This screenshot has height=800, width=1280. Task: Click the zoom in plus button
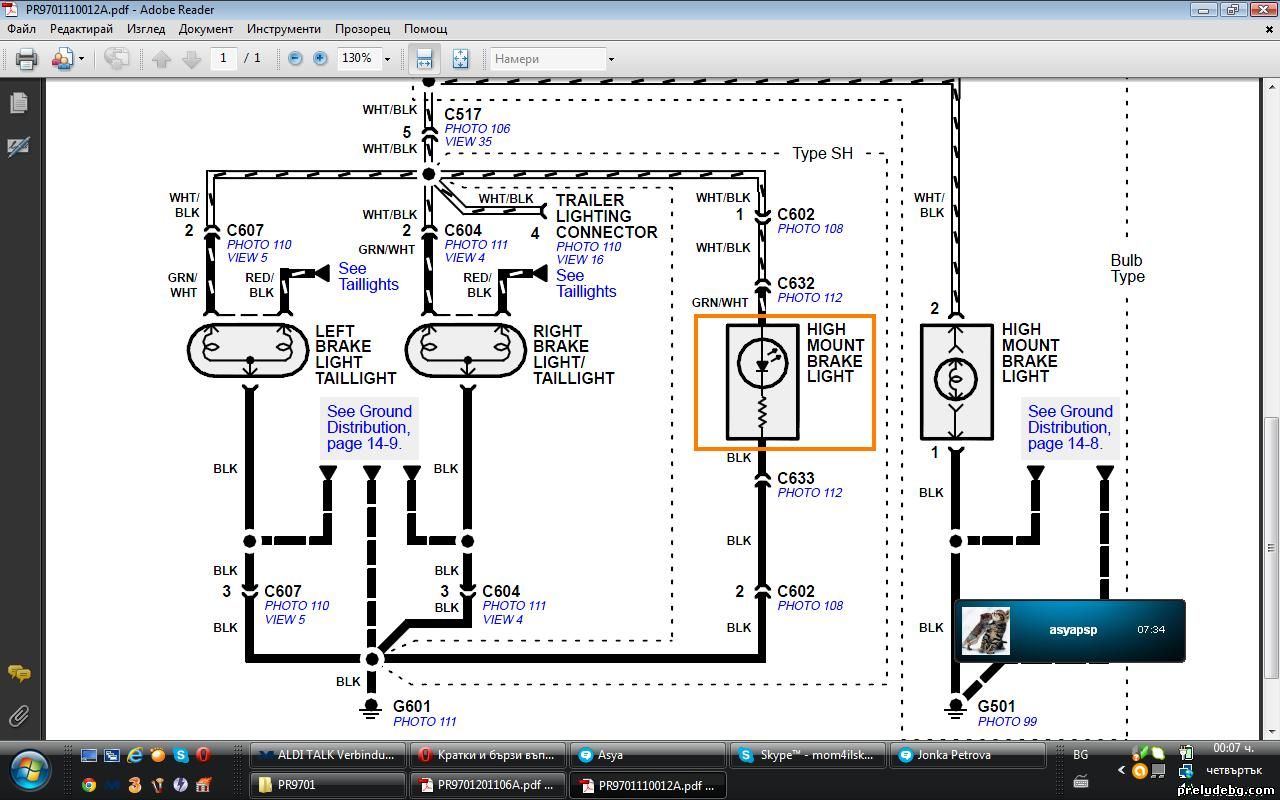[x=320, y=59]
